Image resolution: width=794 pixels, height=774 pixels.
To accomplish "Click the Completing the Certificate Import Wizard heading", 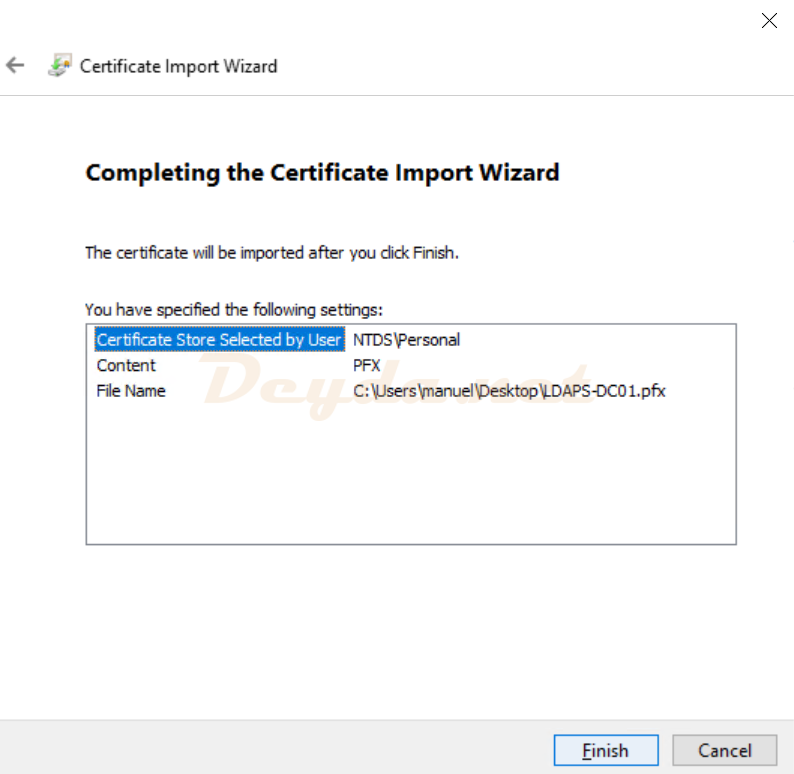I will pos(322,173).
